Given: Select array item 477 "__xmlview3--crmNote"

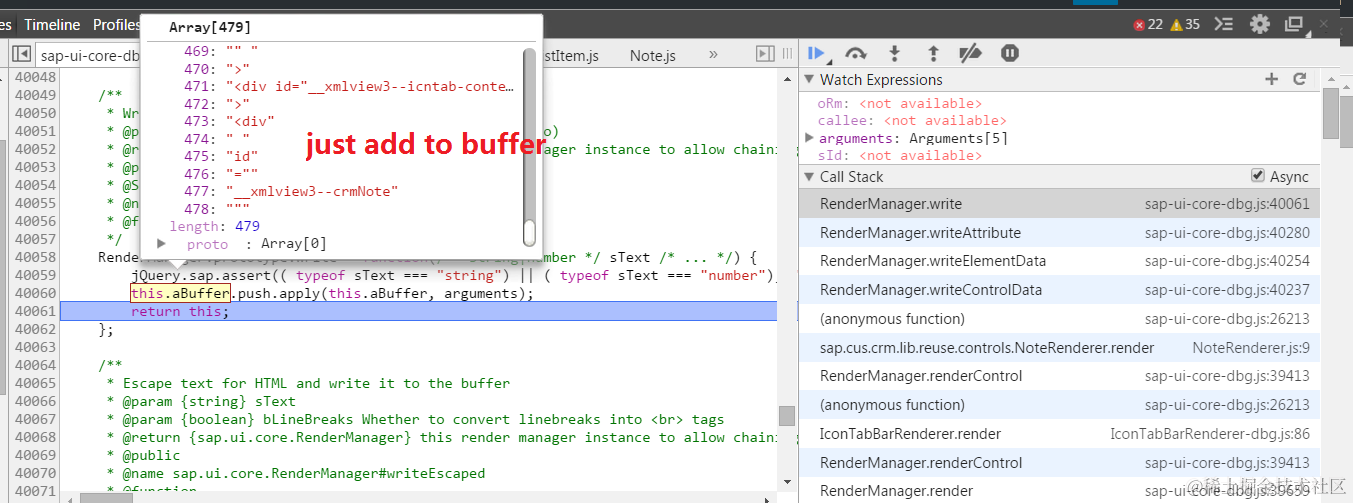Looking at the screenshot, I should pyautogui.click(x=292, y=191).
